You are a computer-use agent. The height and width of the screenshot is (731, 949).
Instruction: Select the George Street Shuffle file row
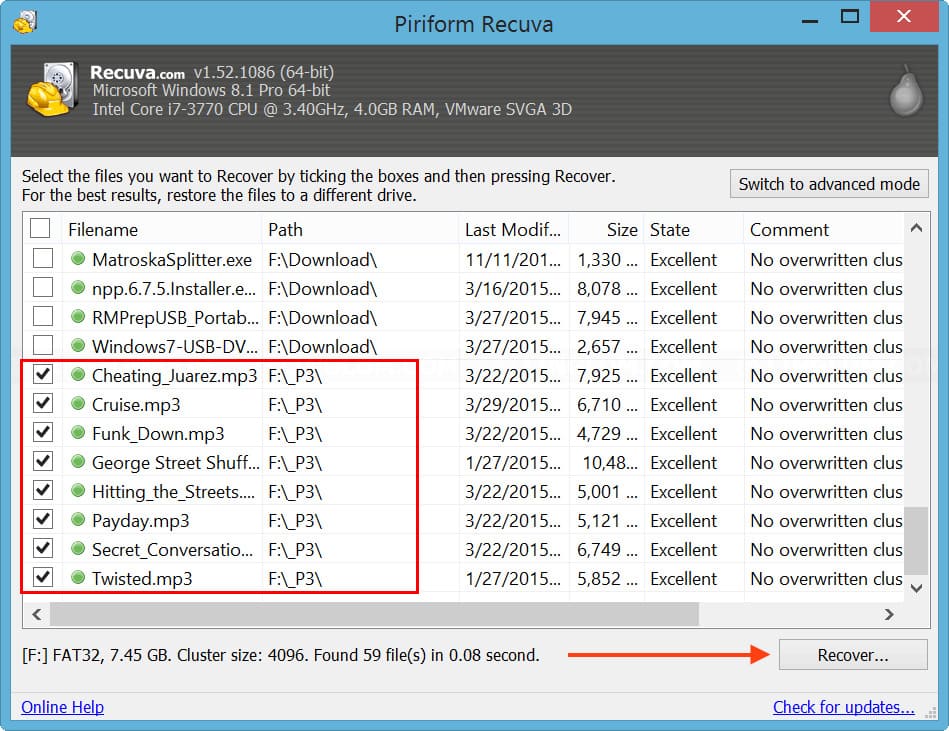[x=175, y=463]
